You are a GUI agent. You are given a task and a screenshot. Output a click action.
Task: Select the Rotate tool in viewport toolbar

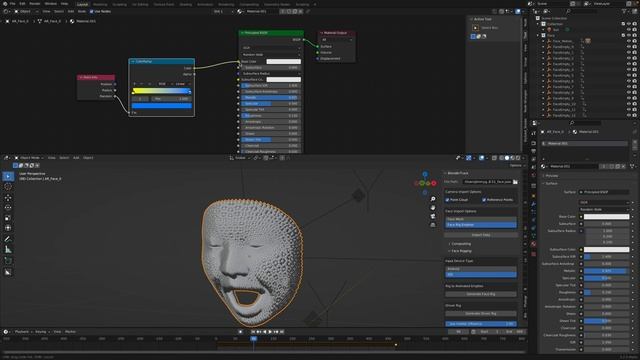[x=8, y=208]
